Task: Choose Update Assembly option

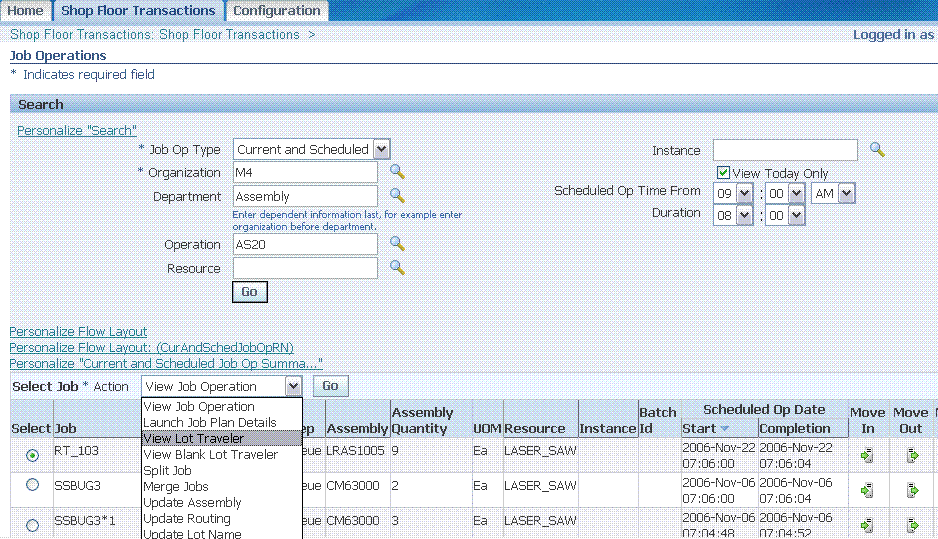Action: click(222, 503)
